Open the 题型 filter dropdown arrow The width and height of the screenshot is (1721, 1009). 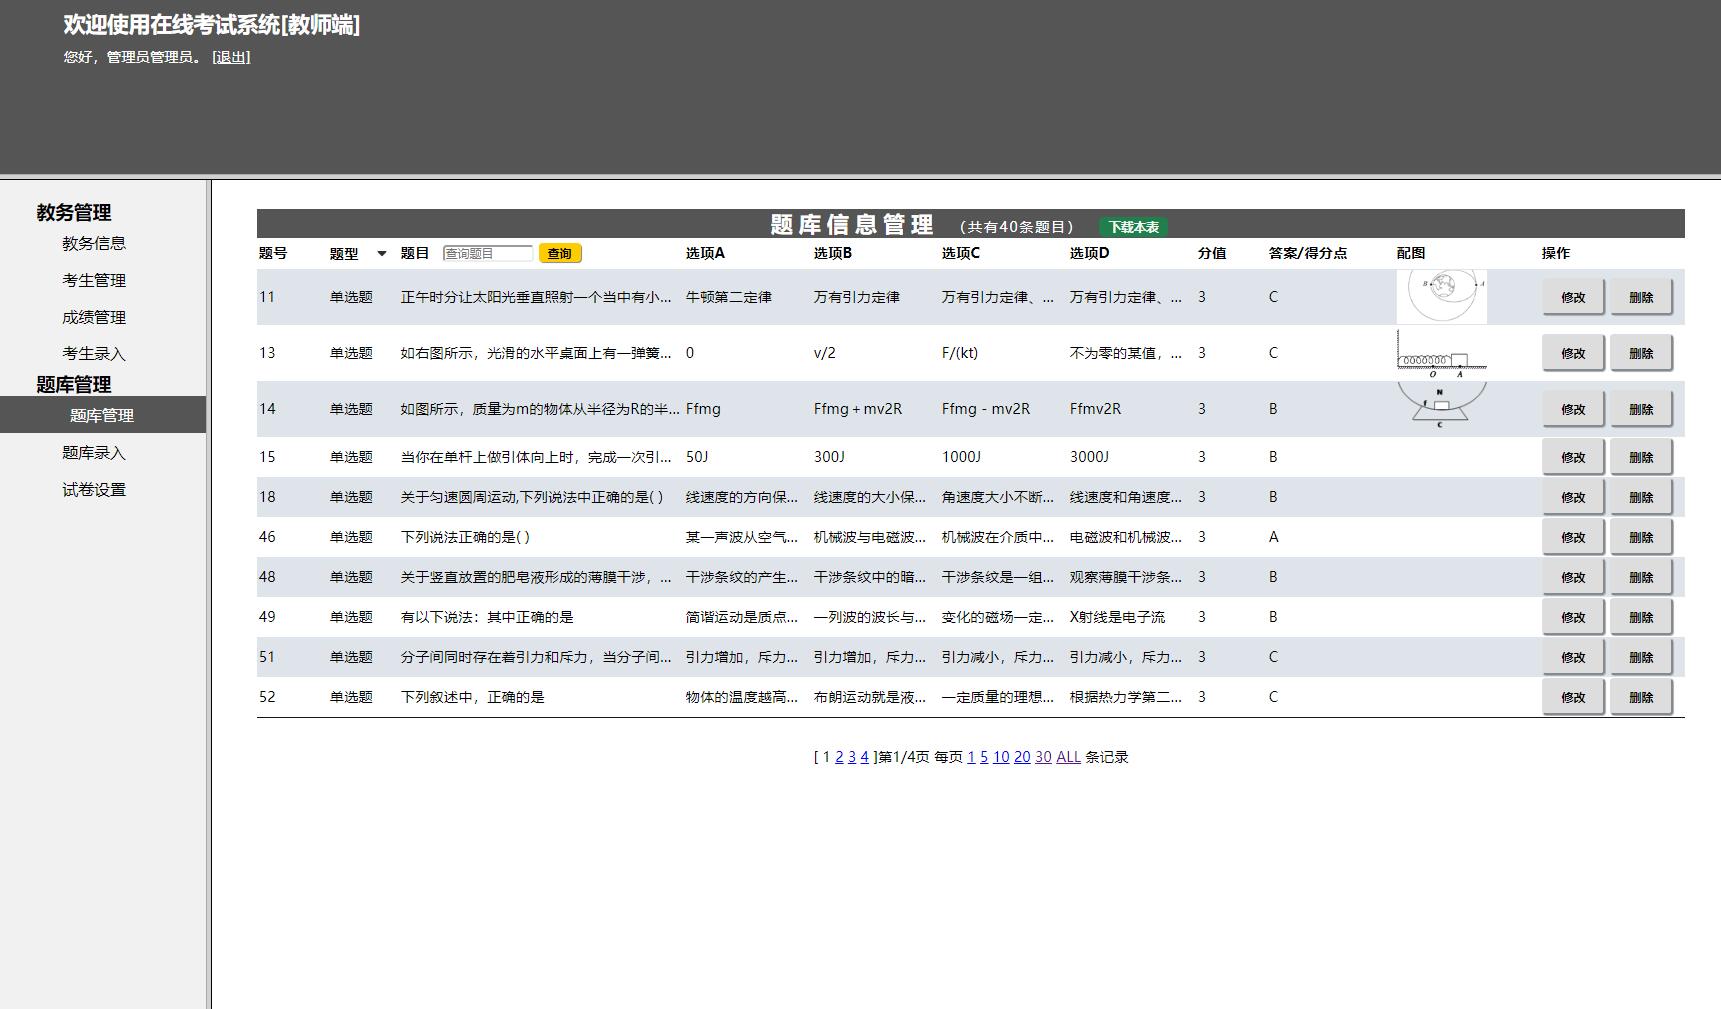tap(381, 253)
